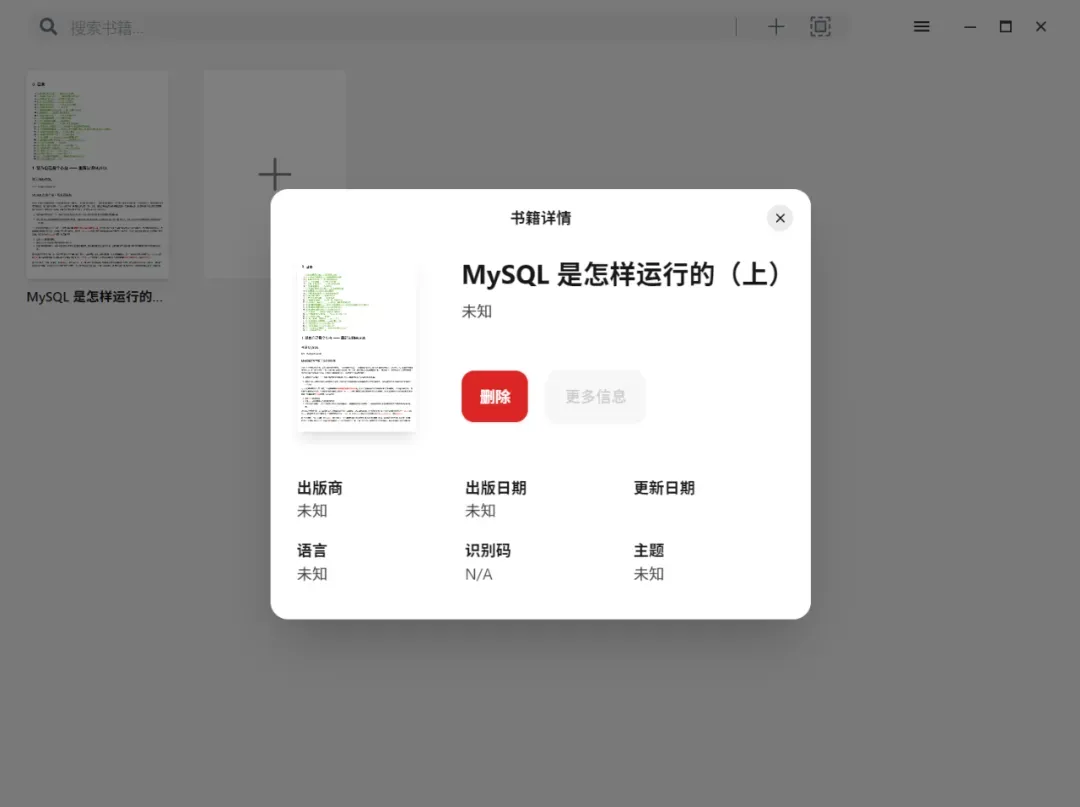
Task: Open the hamburger menu
Action: [x=922, y=27]
